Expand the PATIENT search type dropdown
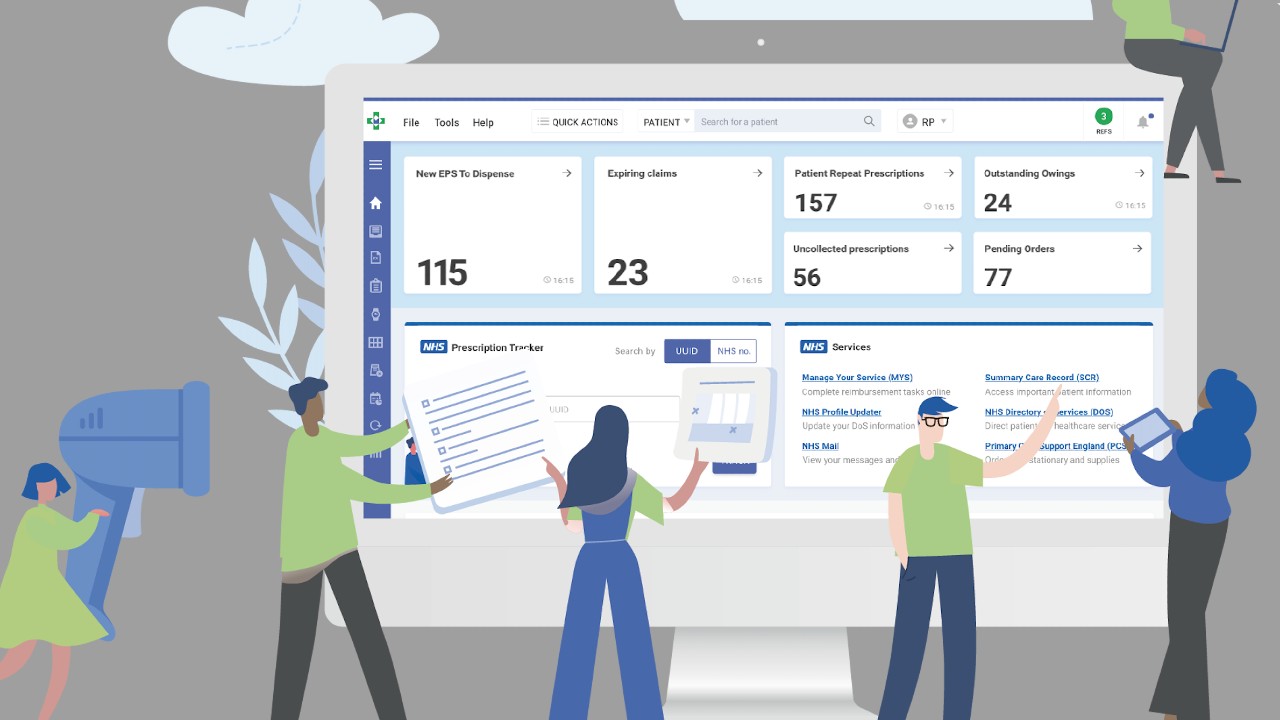The width and height of the screenshot is (1280, 720). 666,122
